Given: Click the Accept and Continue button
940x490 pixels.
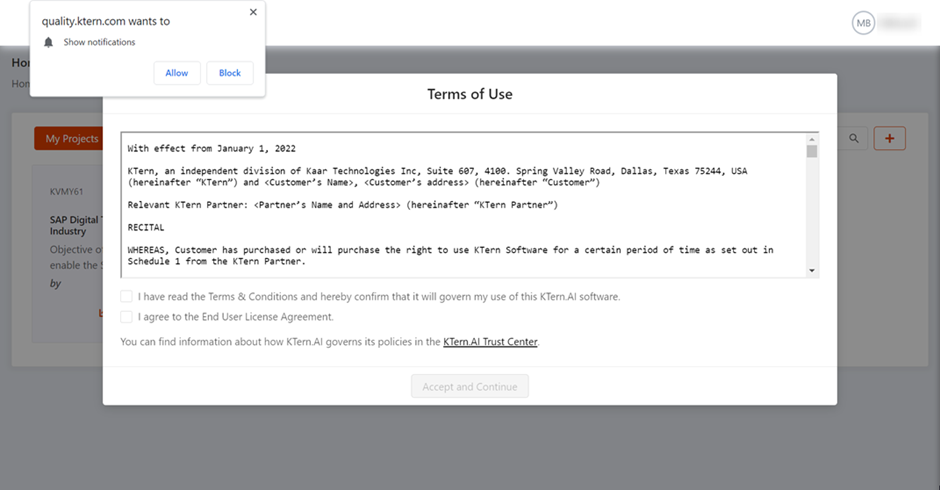Looking at the screenshot, I should coord(470,386).
